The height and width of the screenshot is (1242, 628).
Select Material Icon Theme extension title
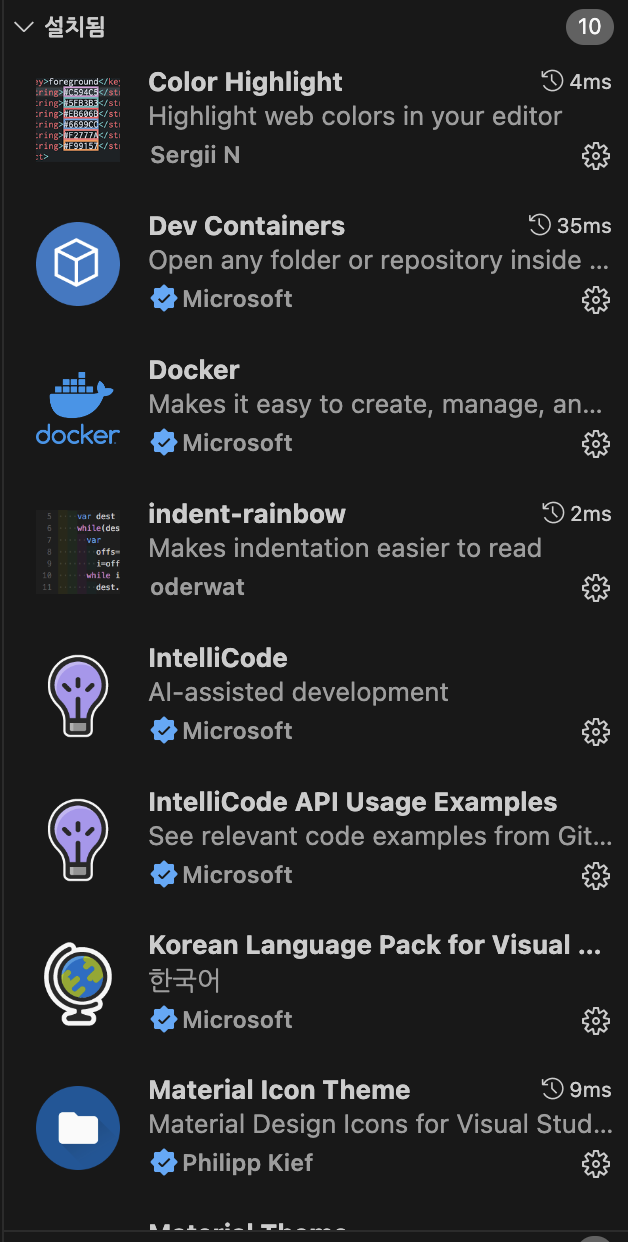(x=280, y=1090)
